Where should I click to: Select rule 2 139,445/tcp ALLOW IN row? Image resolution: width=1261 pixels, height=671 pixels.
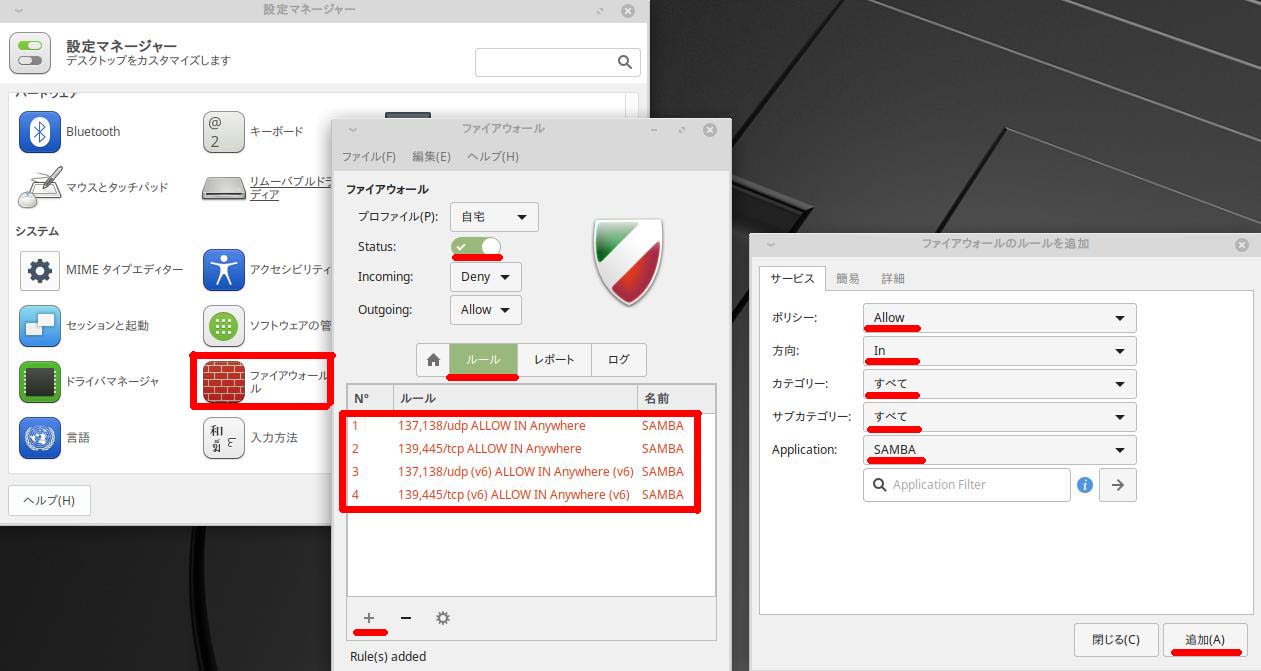(490, 449)
